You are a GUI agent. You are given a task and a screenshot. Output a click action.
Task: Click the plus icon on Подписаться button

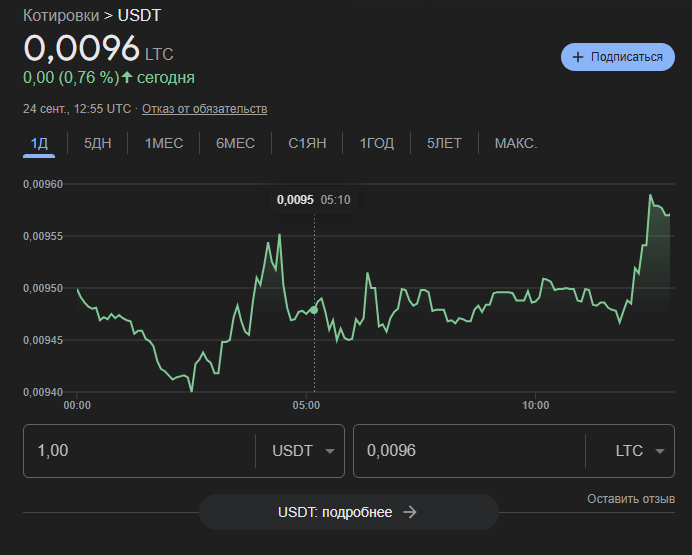click(578, 57)
